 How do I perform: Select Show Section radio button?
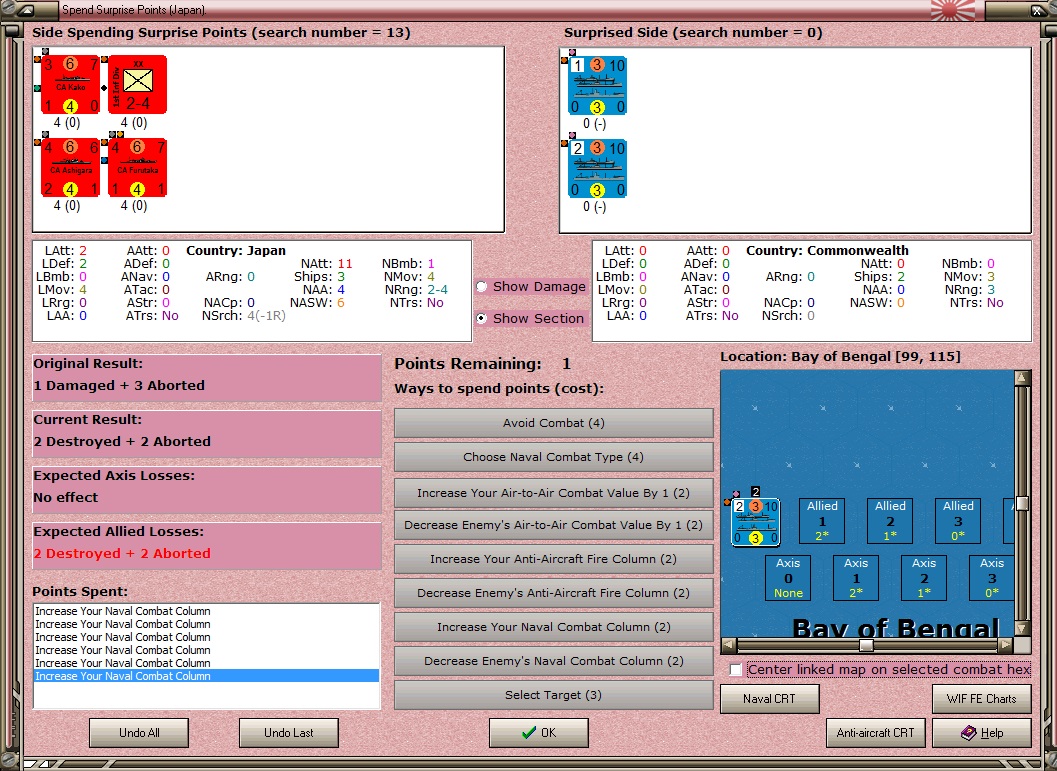tap(481, 318)
